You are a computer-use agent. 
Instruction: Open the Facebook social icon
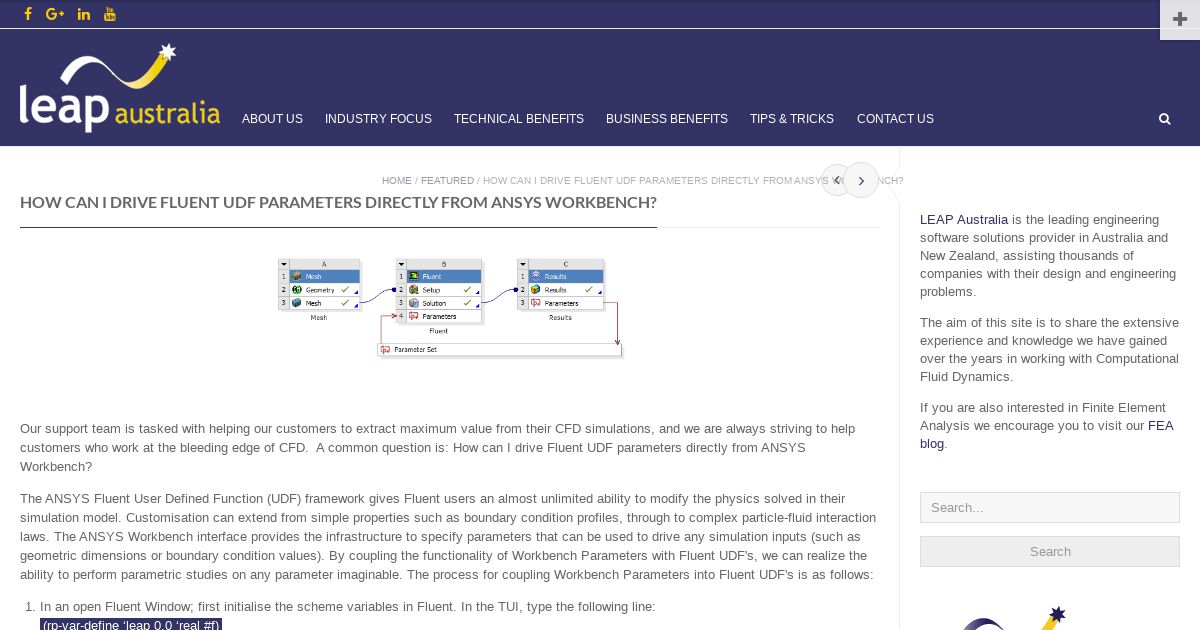(x=28, y=14)
